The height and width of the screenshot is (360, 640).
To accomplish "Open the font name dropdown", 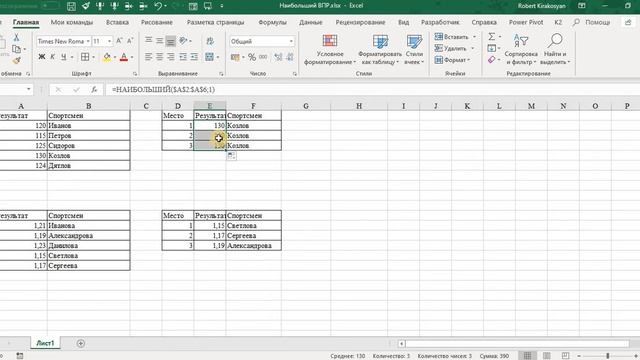I will point(88,41).
